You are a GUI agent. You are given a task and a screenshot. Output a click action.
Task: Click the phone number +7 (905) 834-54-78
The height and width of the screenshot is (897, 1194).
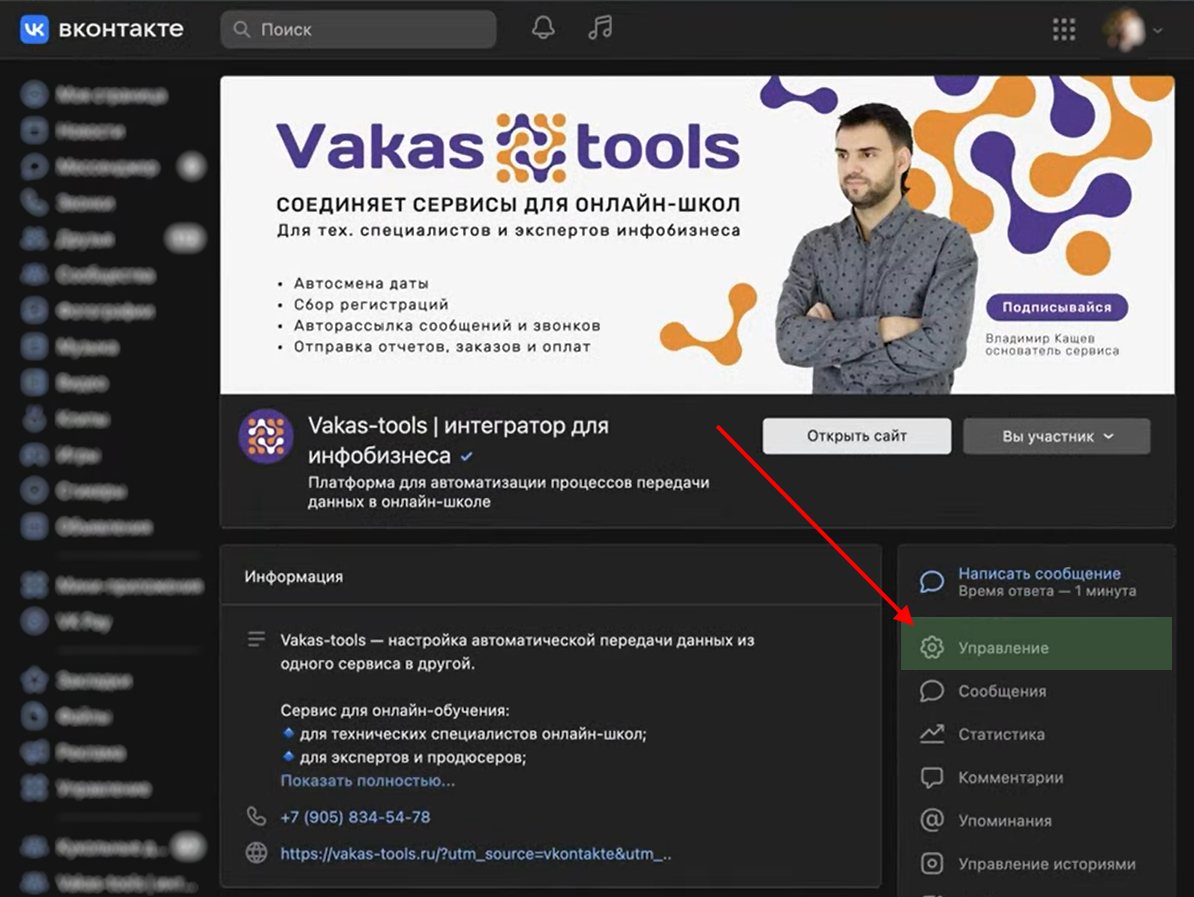click(355, 817)
